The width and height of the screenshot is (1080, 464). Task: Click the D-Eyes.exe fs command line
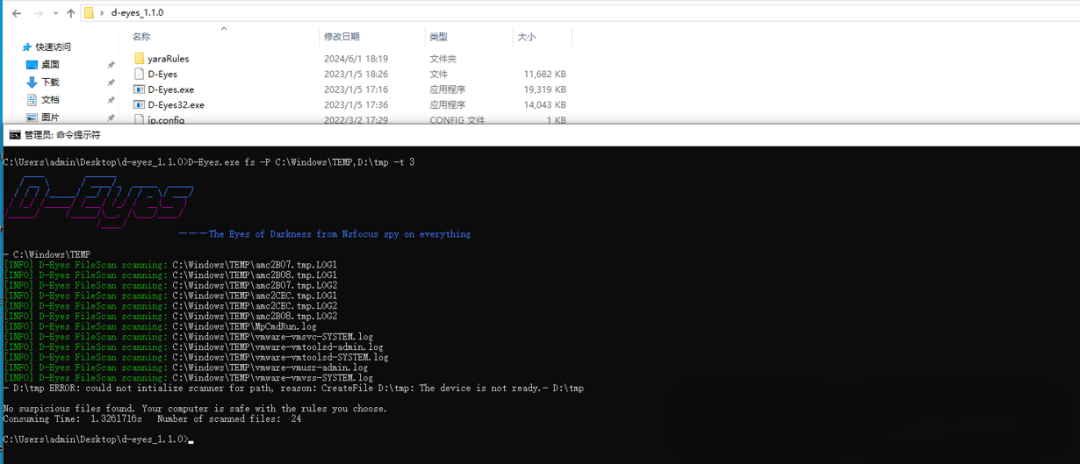(x=209, y=162)
